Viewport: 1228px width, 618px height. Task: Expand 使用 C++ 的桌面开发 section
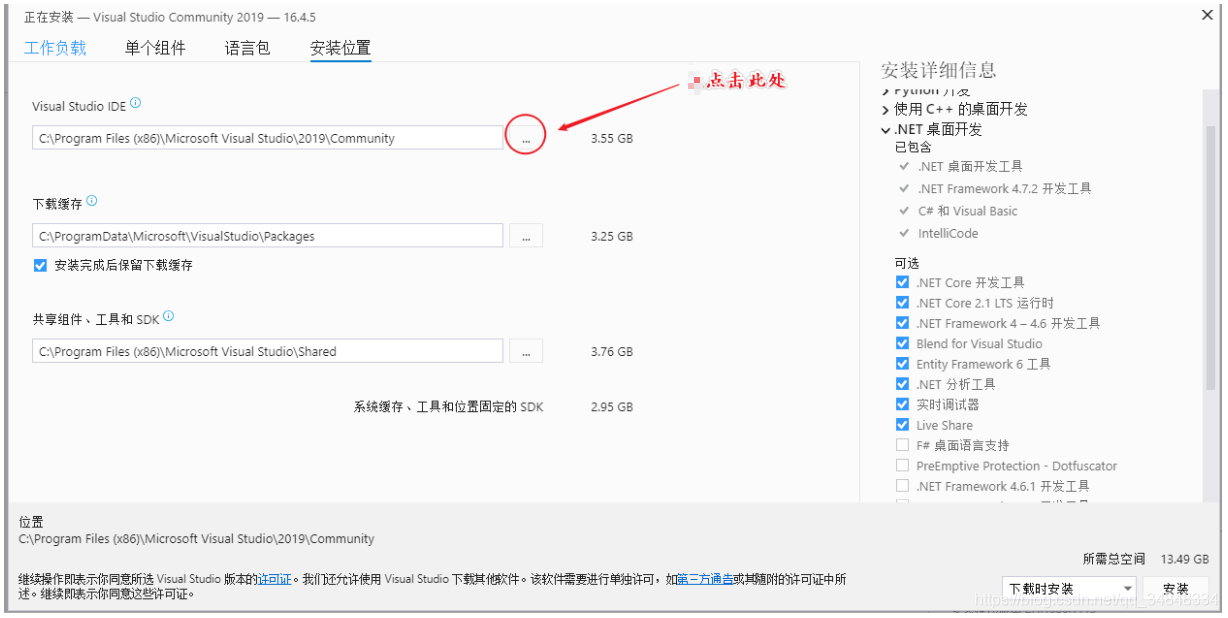point(886,109)
